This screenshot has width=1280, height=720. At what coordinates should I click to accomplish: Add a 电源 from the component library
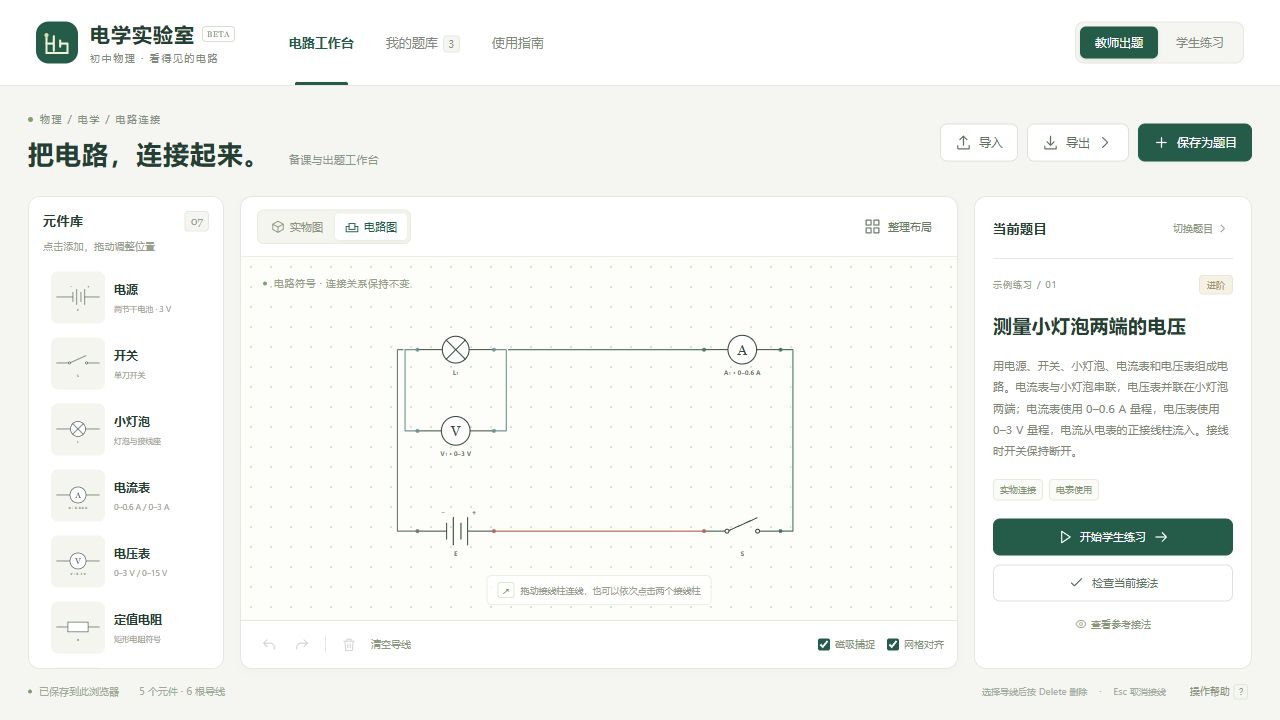(126, 298)
